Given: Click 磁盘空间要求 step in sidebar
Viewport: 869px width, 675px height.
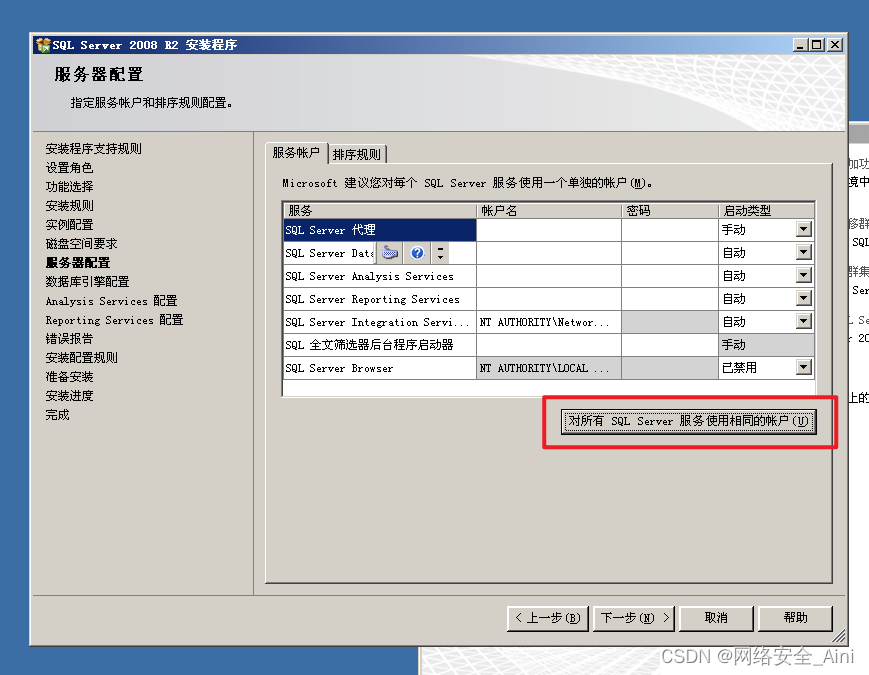Looking at the screenshot, I should [x=81, y=244].
